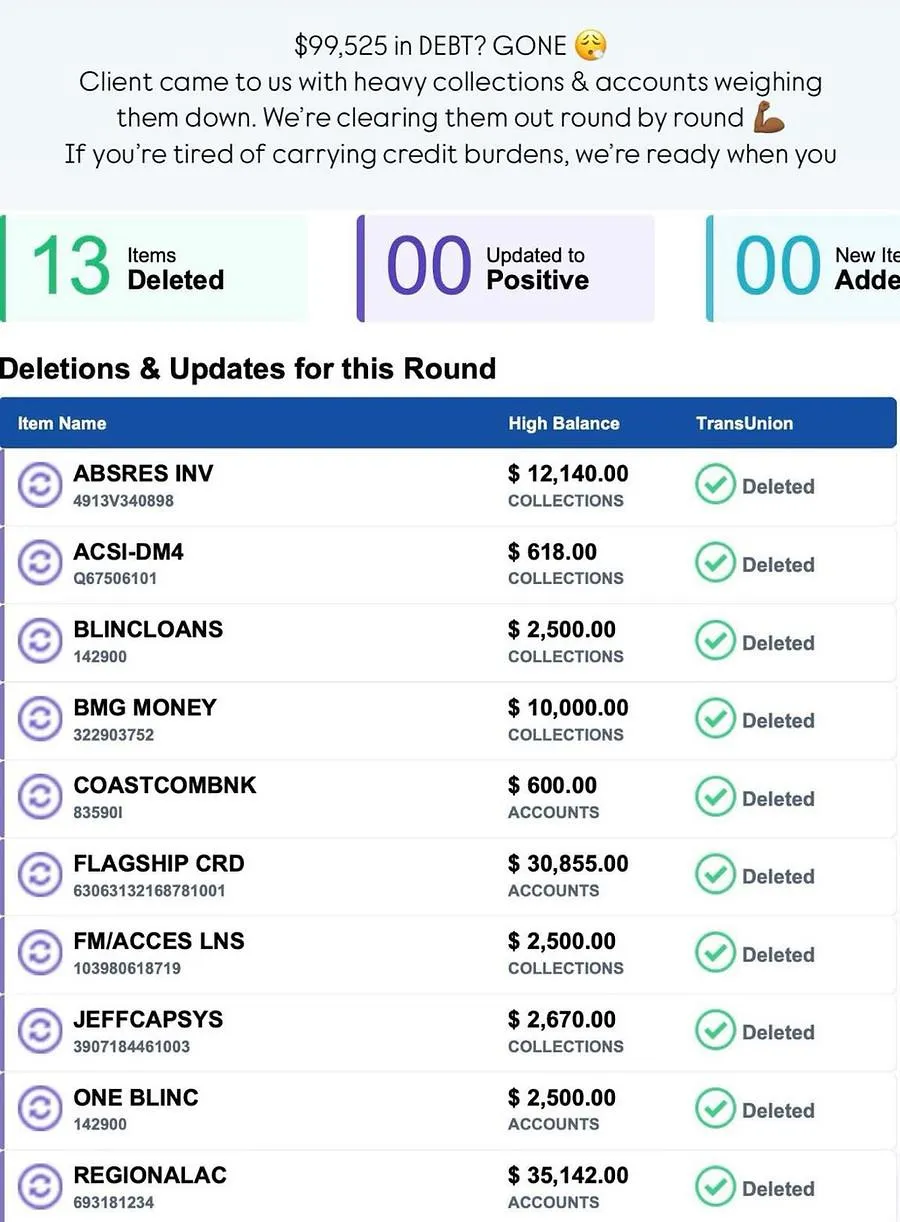Click the Item Name column header

coord(62,423)
